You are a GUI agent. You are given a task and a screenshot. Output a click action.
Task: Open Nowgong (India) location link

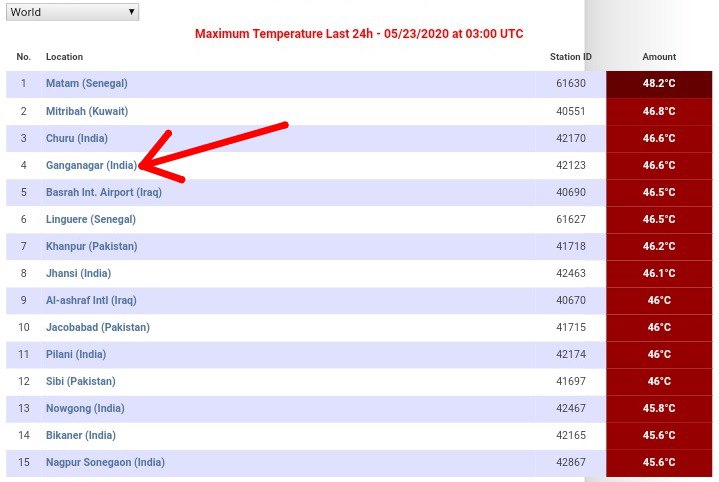[85, 409]
